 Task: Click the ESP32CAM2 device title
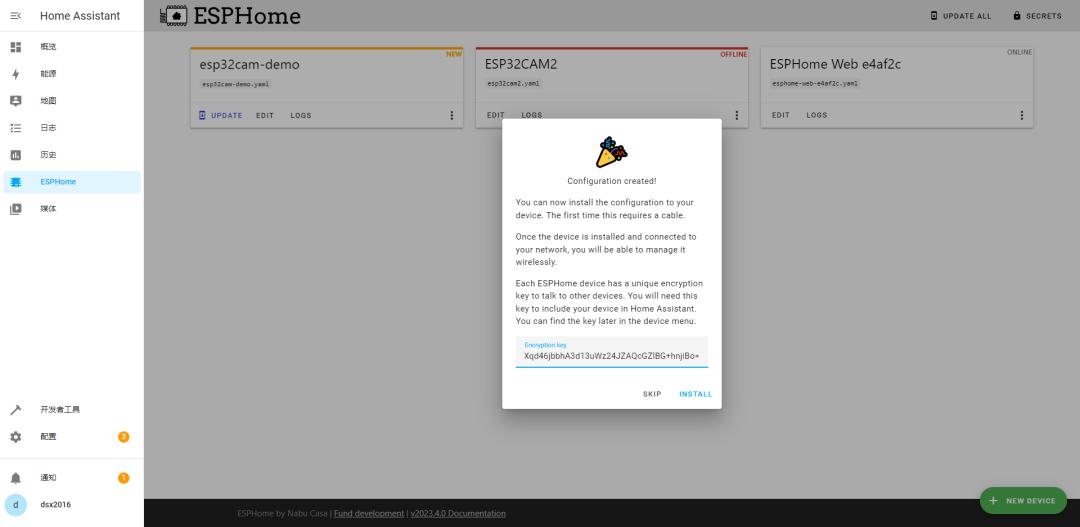(x=521, y=65)
